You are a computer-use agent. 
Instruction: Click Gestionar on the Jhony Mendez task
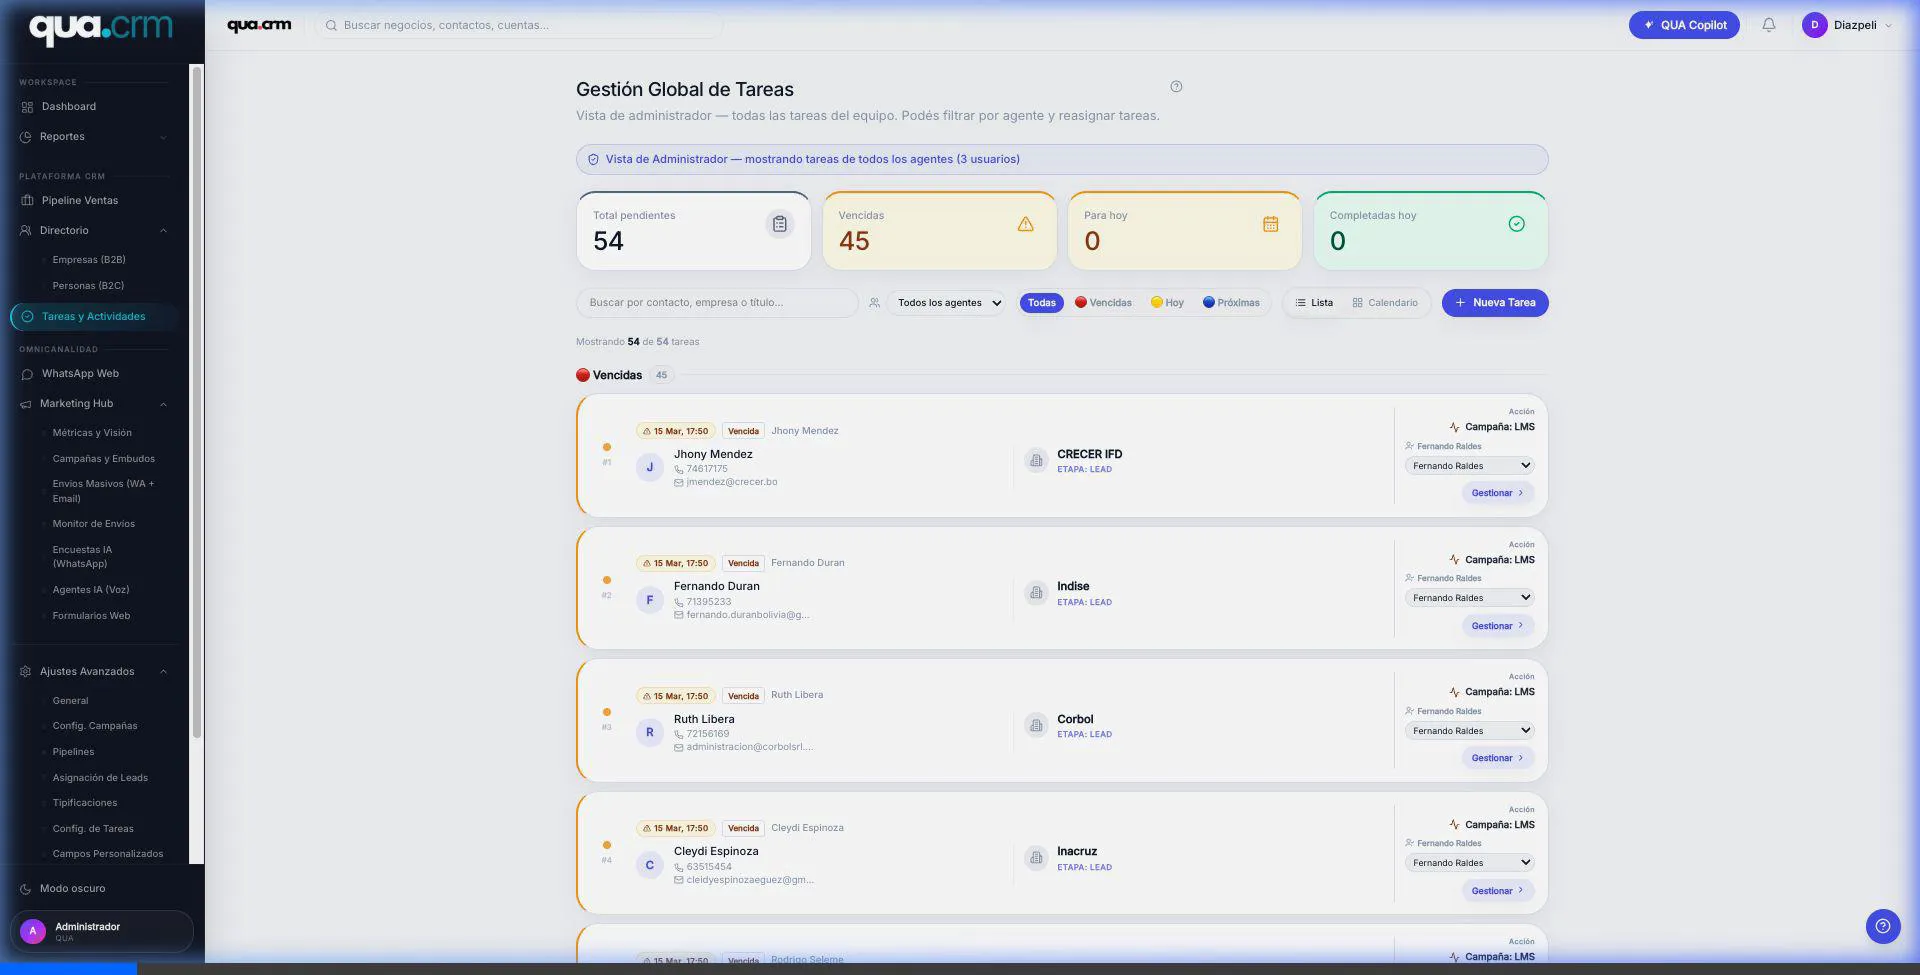click(x=1497, y=492)
